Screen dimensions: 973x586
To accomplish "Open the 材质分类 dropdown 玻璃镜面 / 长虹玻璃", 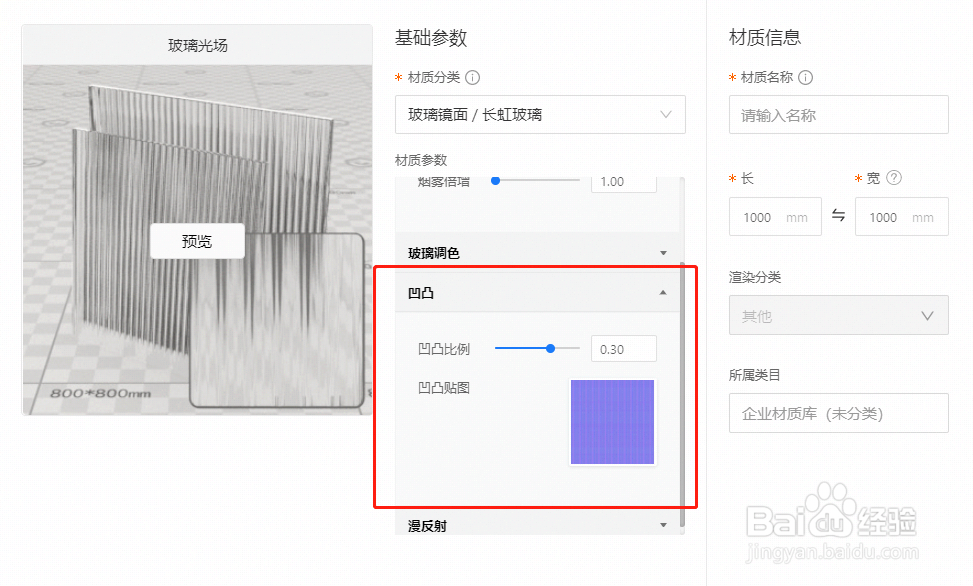I will click(540, 114).
